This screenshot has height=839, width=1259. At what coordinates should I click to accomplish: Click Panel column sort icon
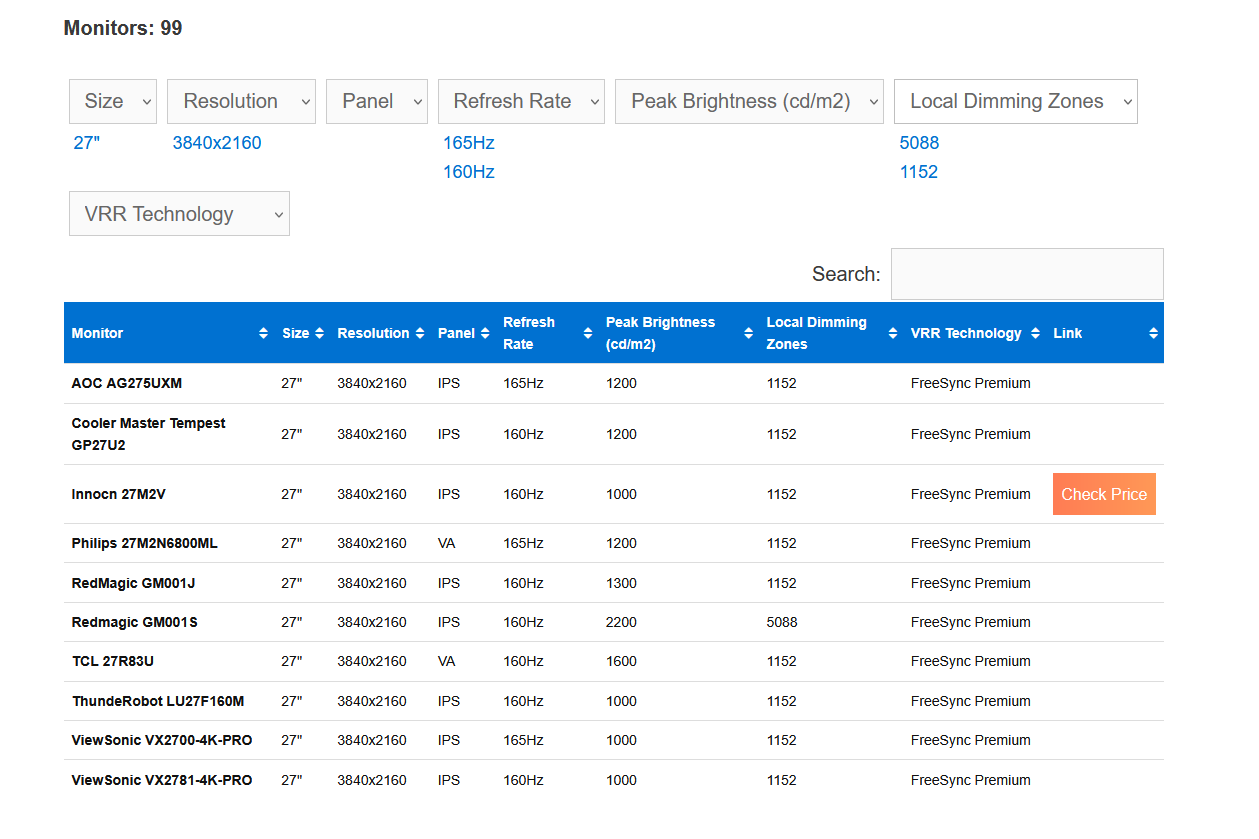click(x=485, y=333)
